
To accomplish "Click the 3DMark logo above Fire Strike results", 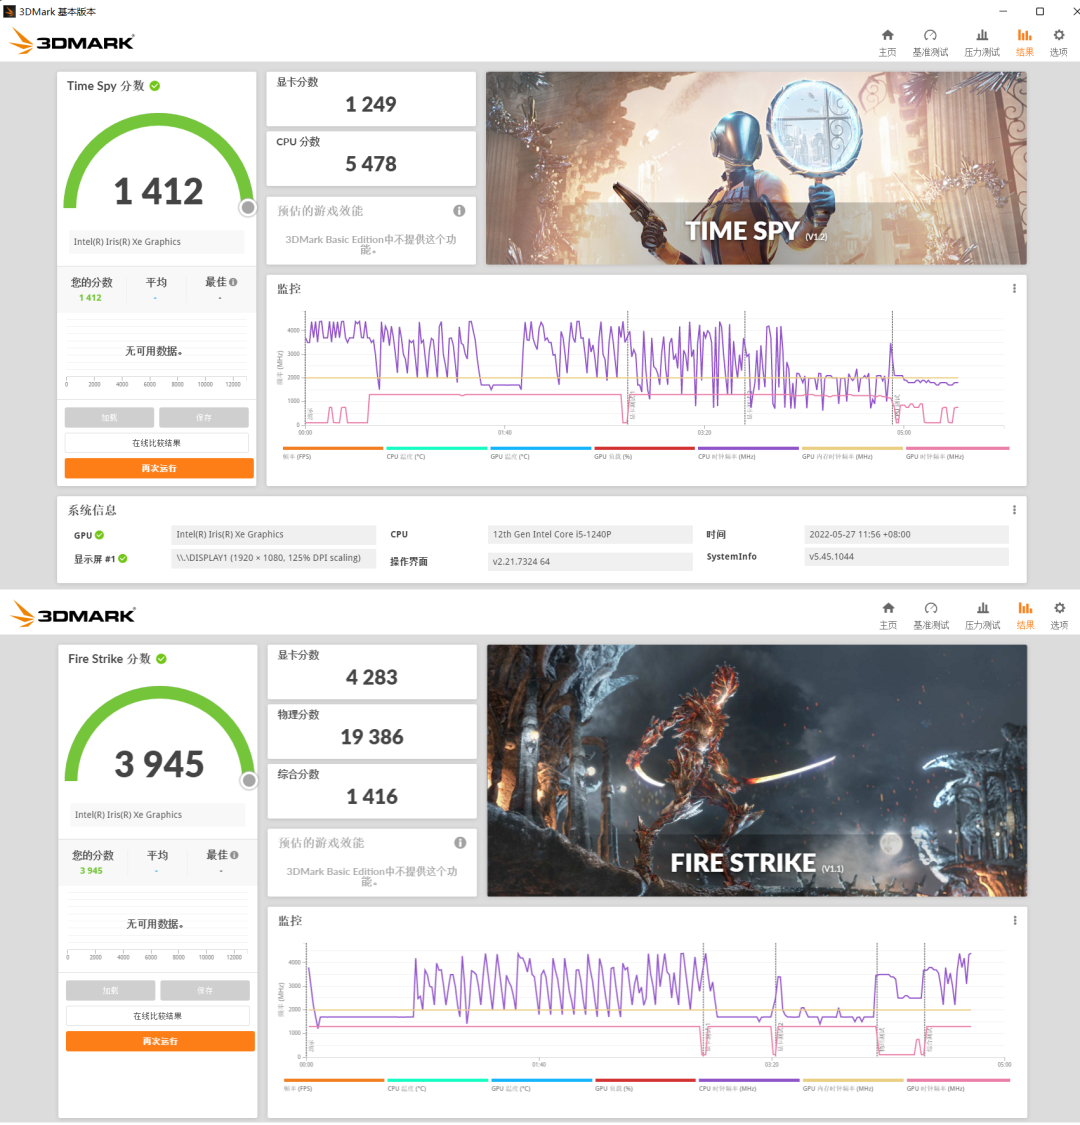I will (x=72, y=615).
